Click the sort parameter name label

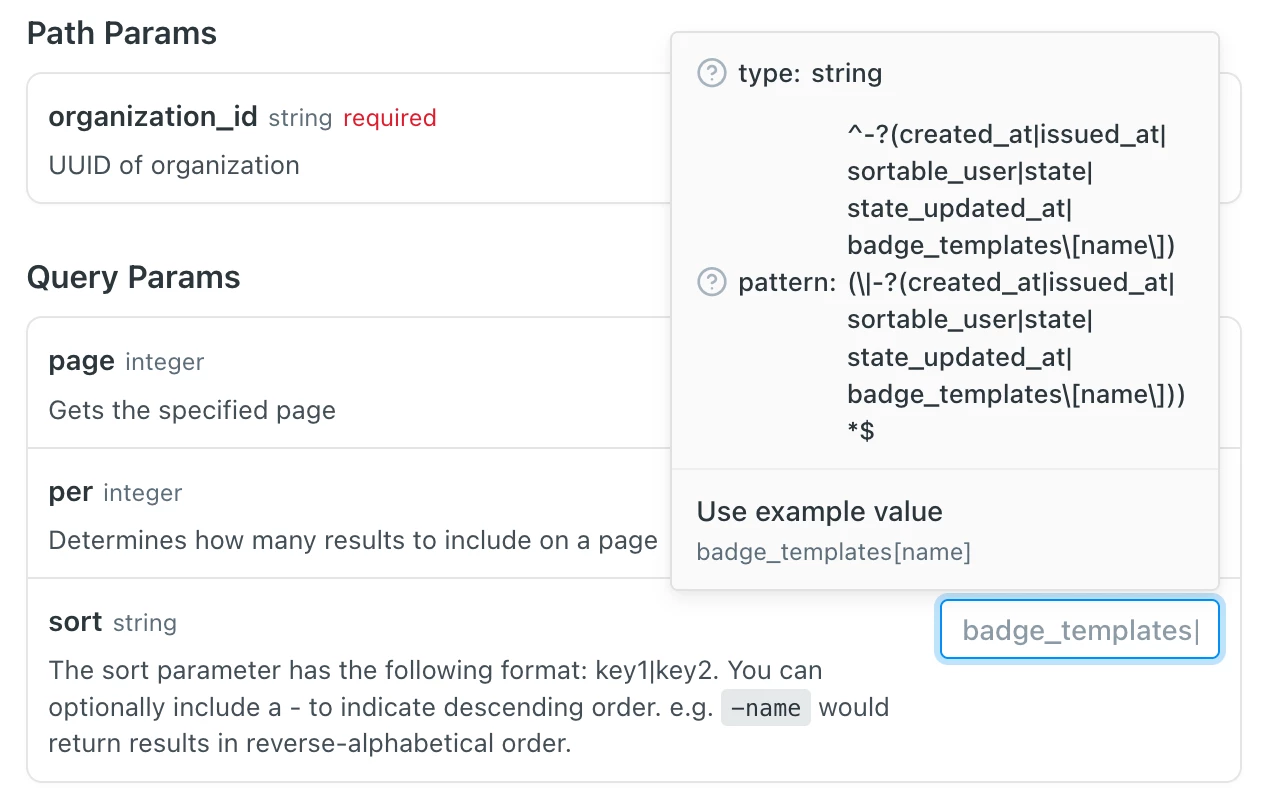(75, 622)
